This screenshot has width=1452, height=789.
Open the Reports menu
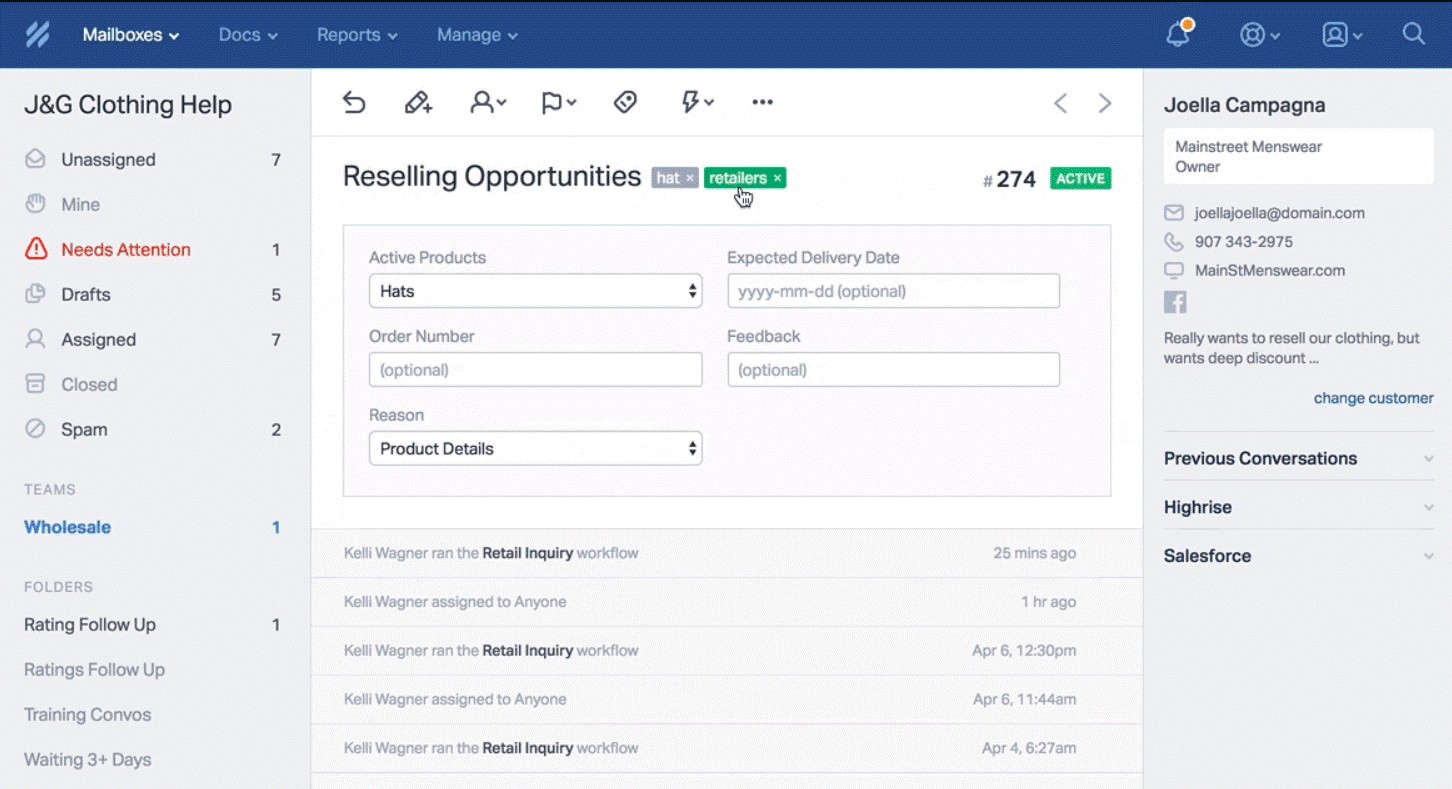[x=356, y=34]
